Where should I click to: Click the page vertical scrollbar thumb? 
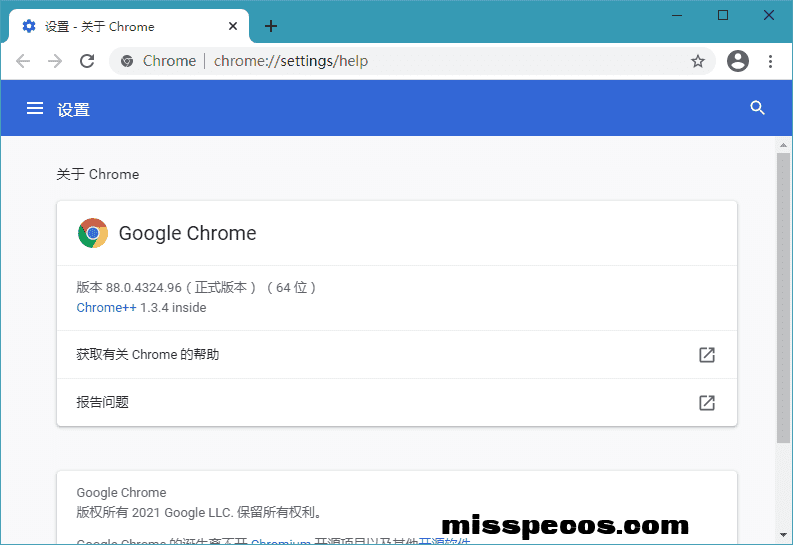(x=783, y=298)
